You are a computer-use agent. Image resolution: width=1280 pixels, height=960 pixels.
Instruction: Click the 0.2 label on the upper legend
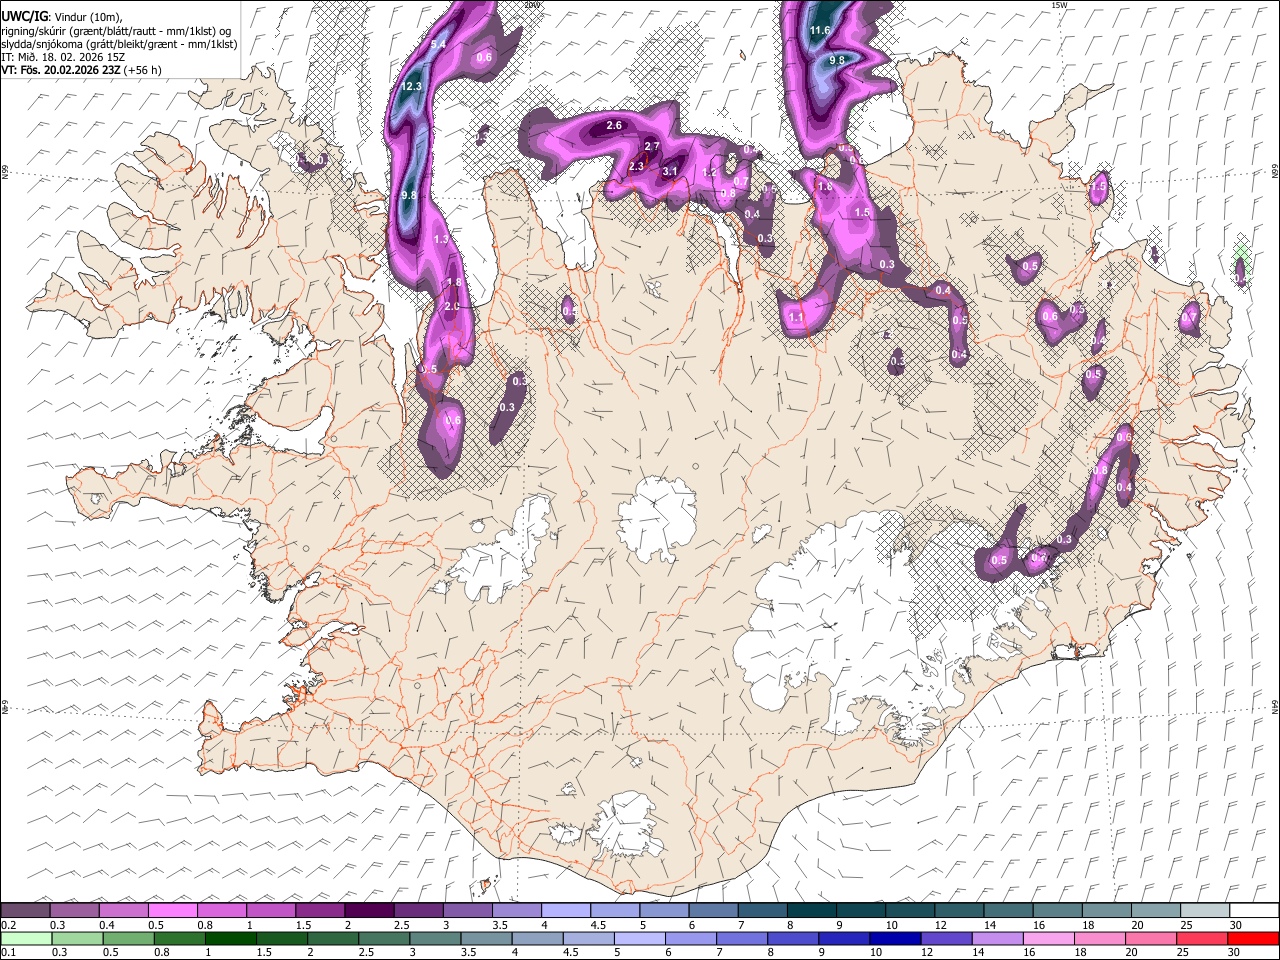(8, 925)
